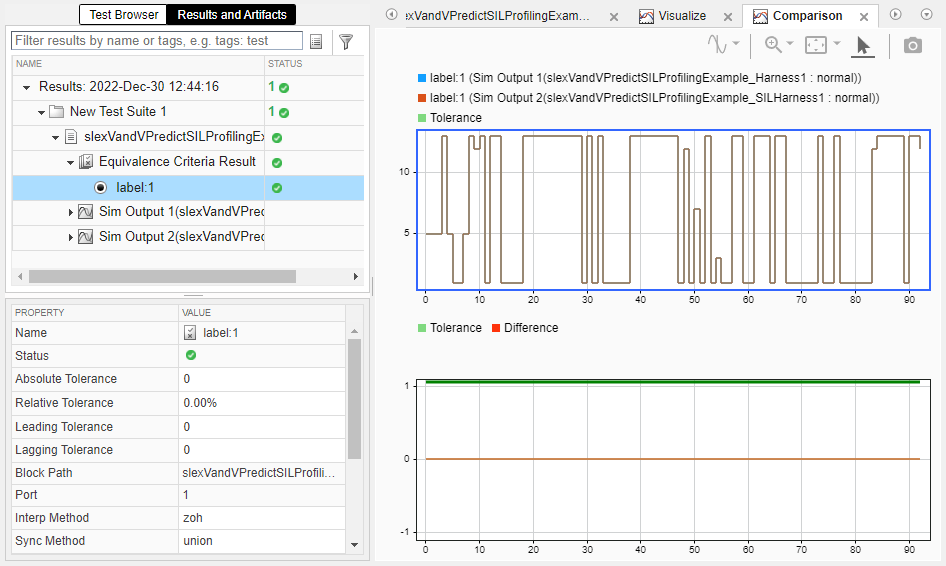
Task: Click the snapshot camera icon
Action: [x=912, y=45]
